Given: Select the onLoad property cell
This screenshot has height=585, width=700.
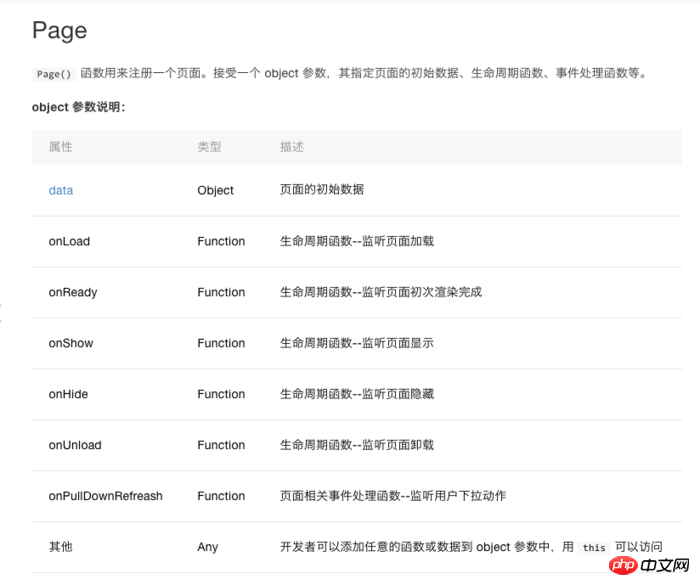Looking at the screenshot, I should pos(69,241).
